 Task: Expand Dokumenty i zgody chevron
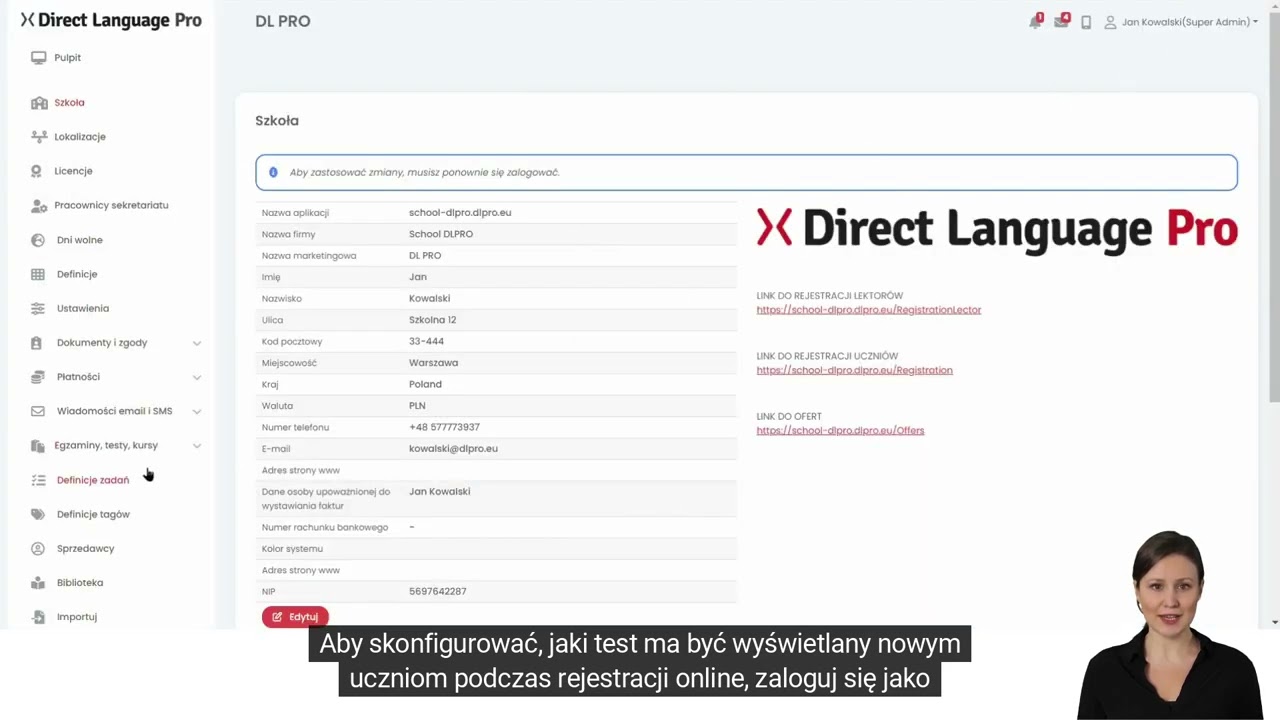tap(197, 343)
